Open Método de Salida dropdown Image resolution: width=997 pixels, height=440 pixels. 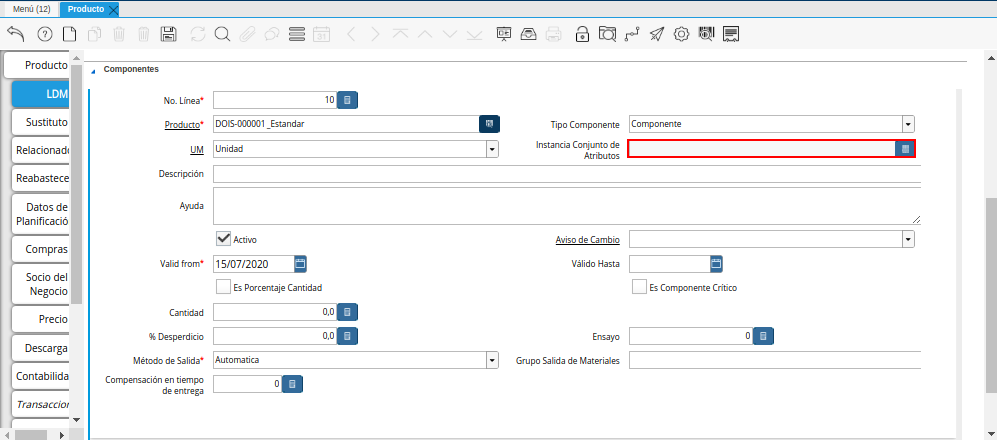pos(492,360)
